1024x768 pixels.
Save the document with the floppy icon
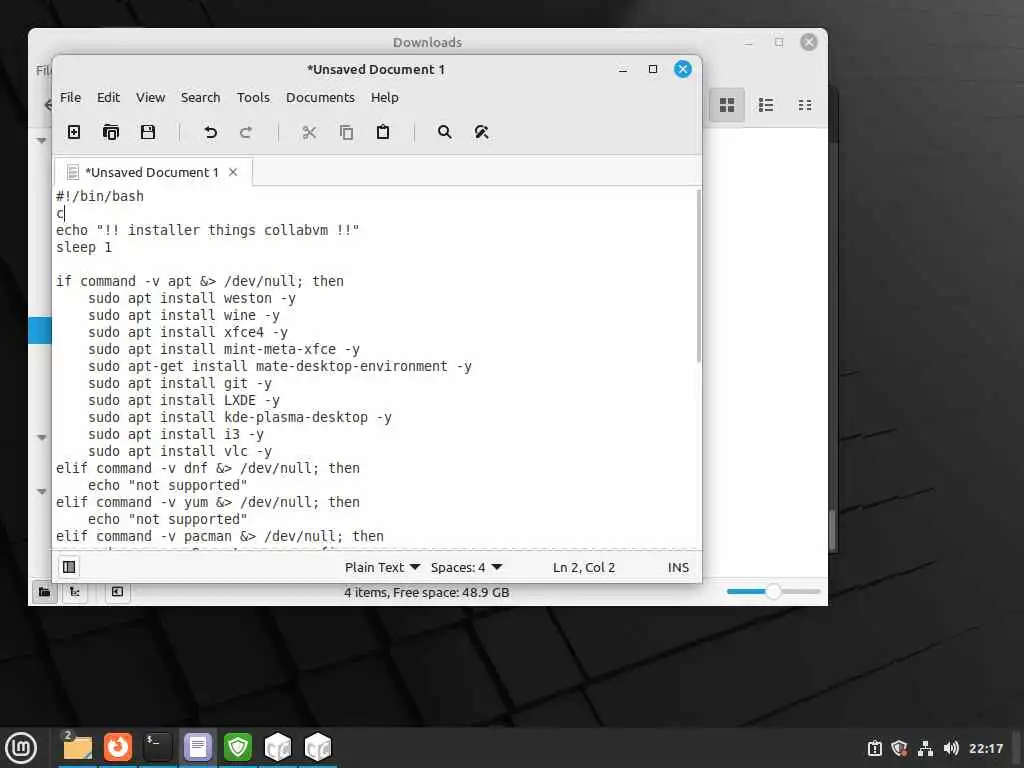(x=148, y=133)
